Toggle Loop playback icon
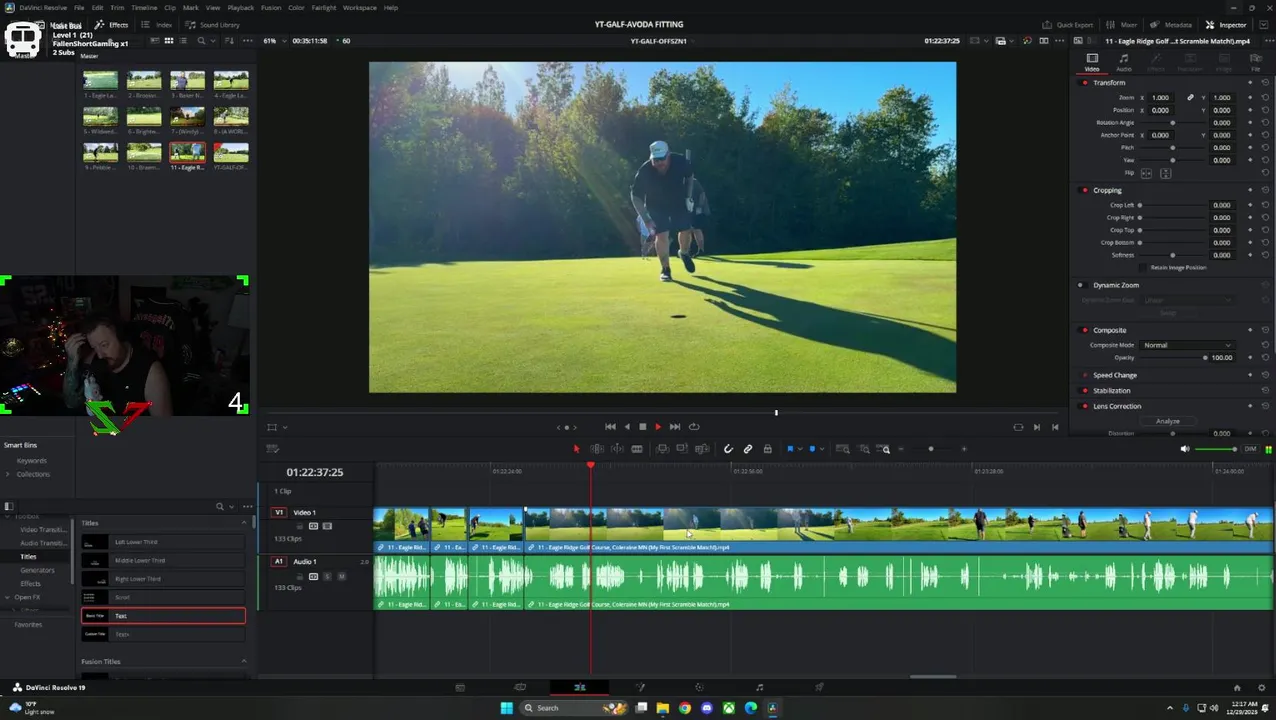Screen dimensions: 1276x720 coord(694,427)
